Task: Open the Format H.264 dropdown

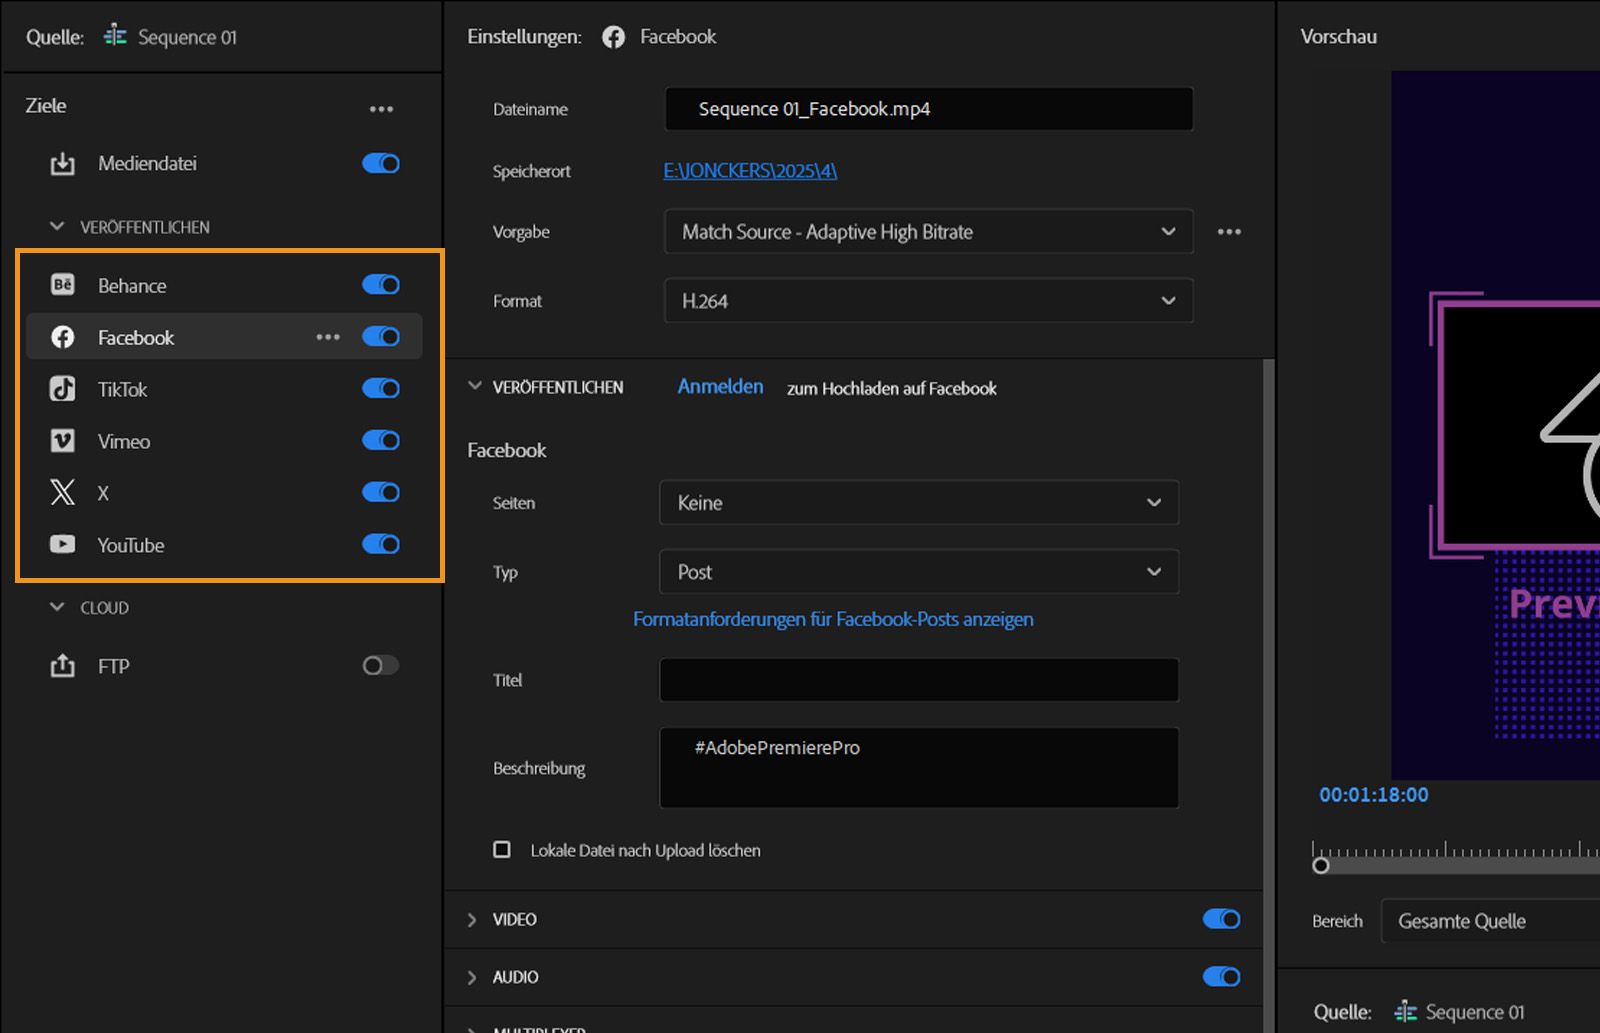Action: (927, 301)
